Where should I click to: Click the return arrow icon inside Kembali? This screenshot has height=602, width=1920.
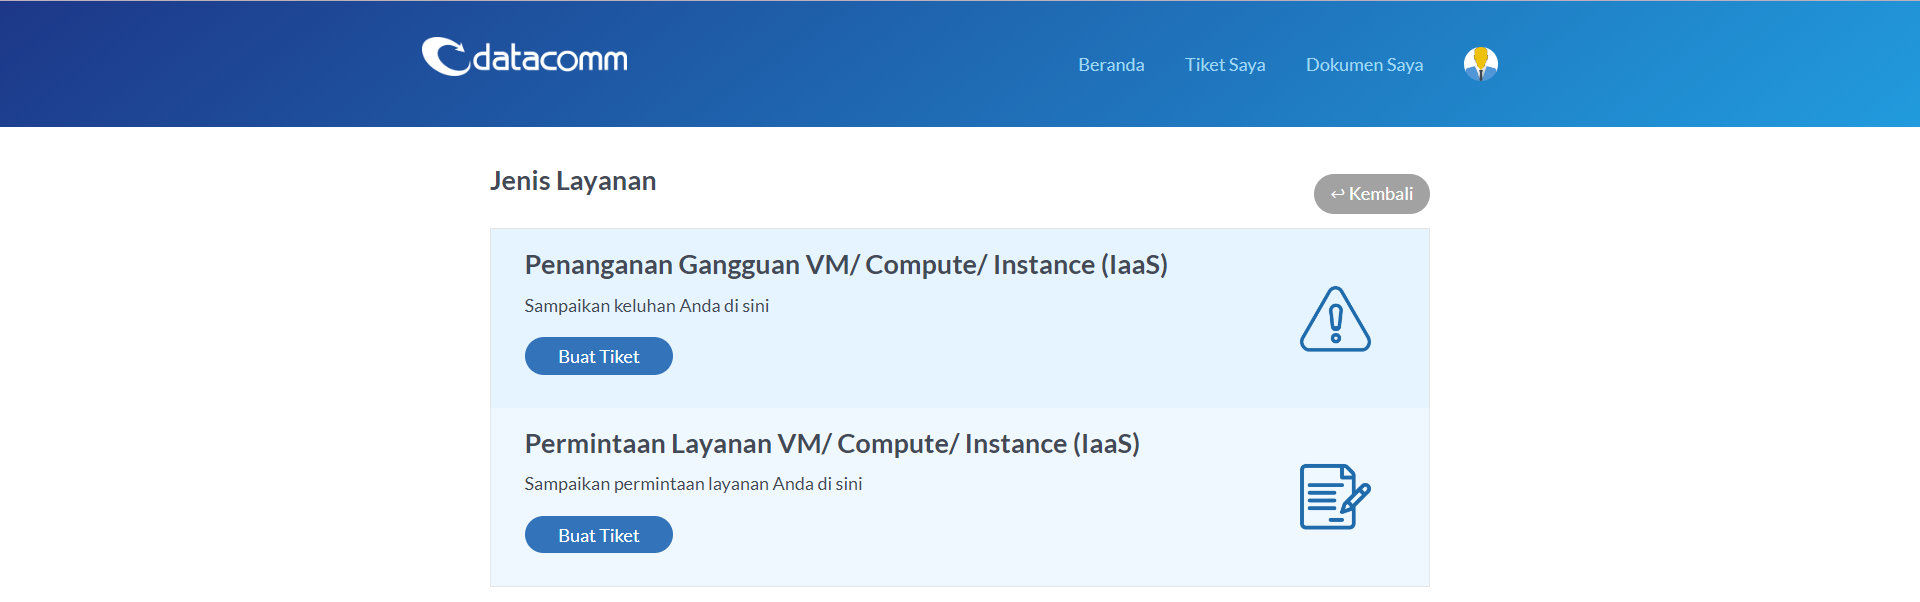coord(1337,194)
